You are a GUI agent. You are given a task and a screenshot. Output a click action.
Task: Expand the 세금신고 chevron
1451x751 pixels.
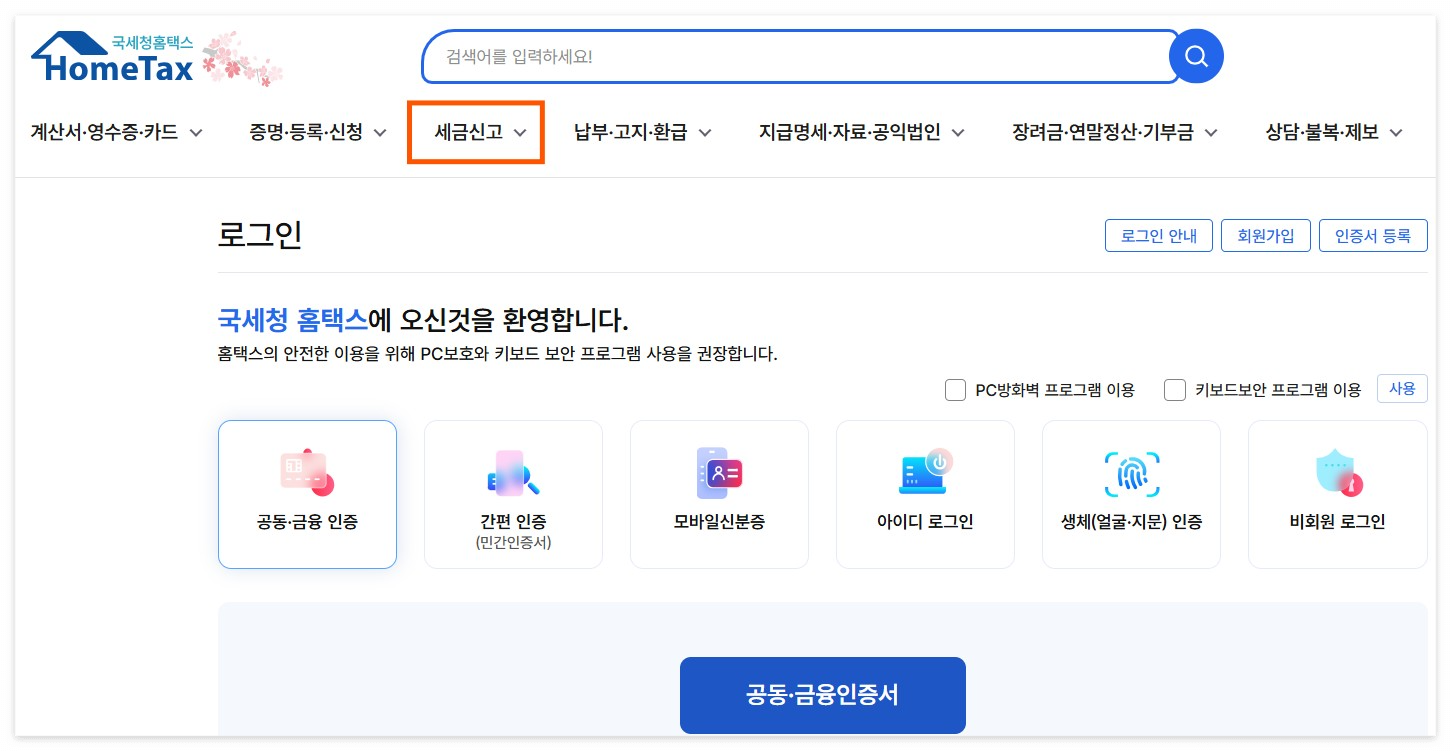click(520, 132)
